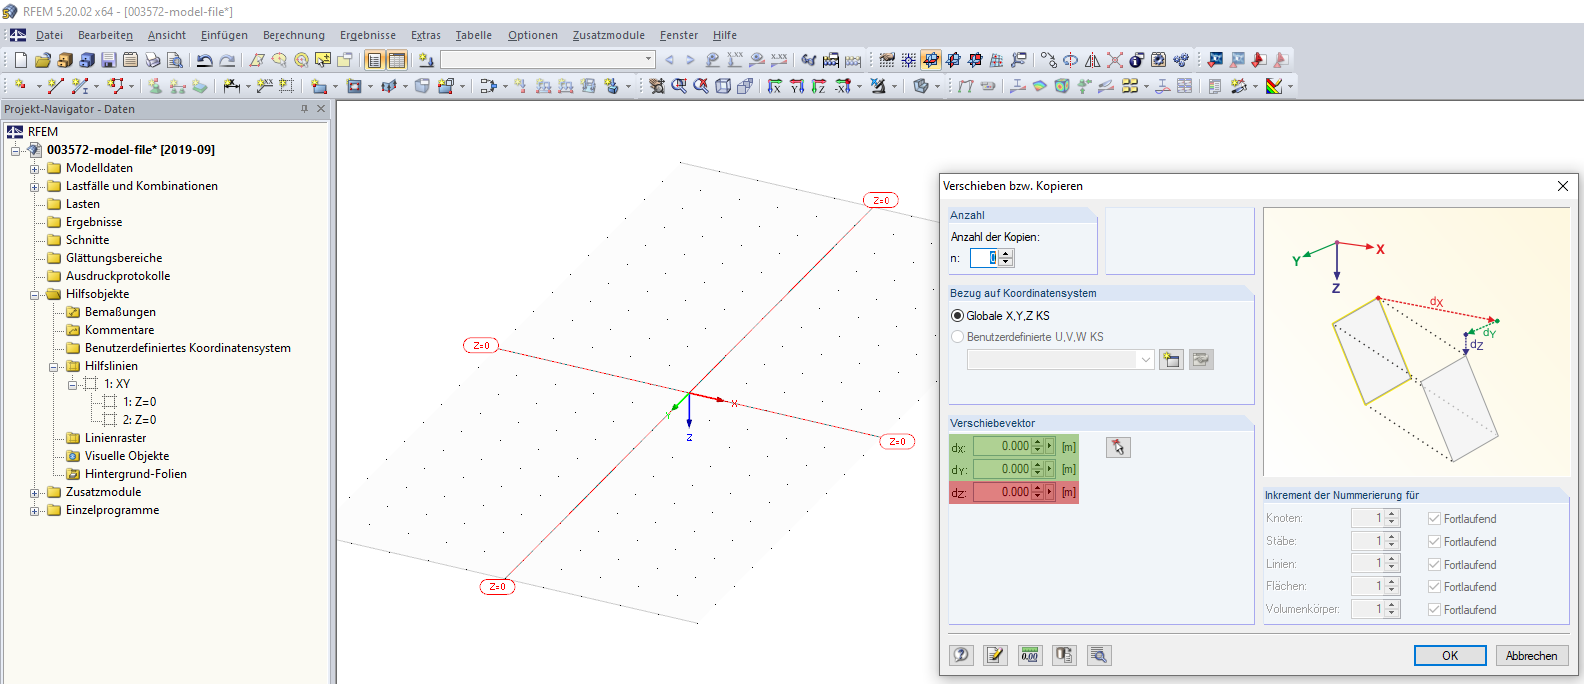Screen dimensions: 1584x684
Task: Open the Zusatzmodule menu
Action: coord(608,35)
